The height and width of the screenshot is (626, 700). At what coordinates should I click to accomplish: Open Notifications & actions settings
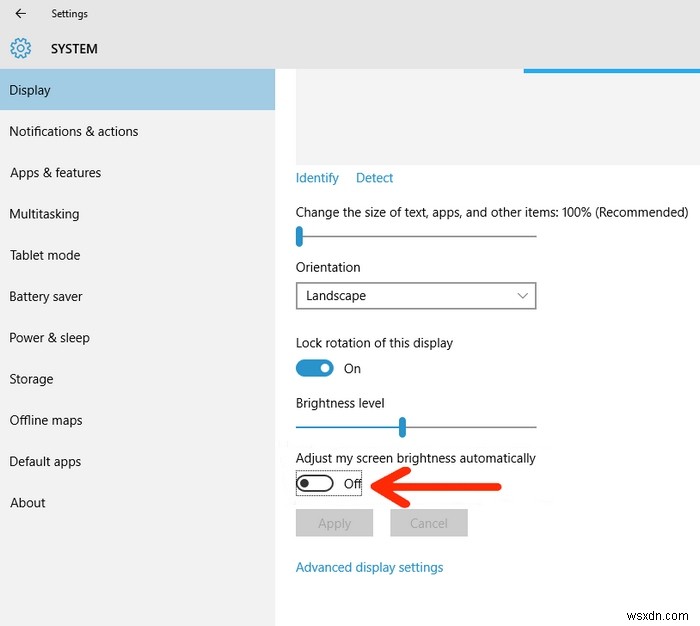(x=138, y=131)
